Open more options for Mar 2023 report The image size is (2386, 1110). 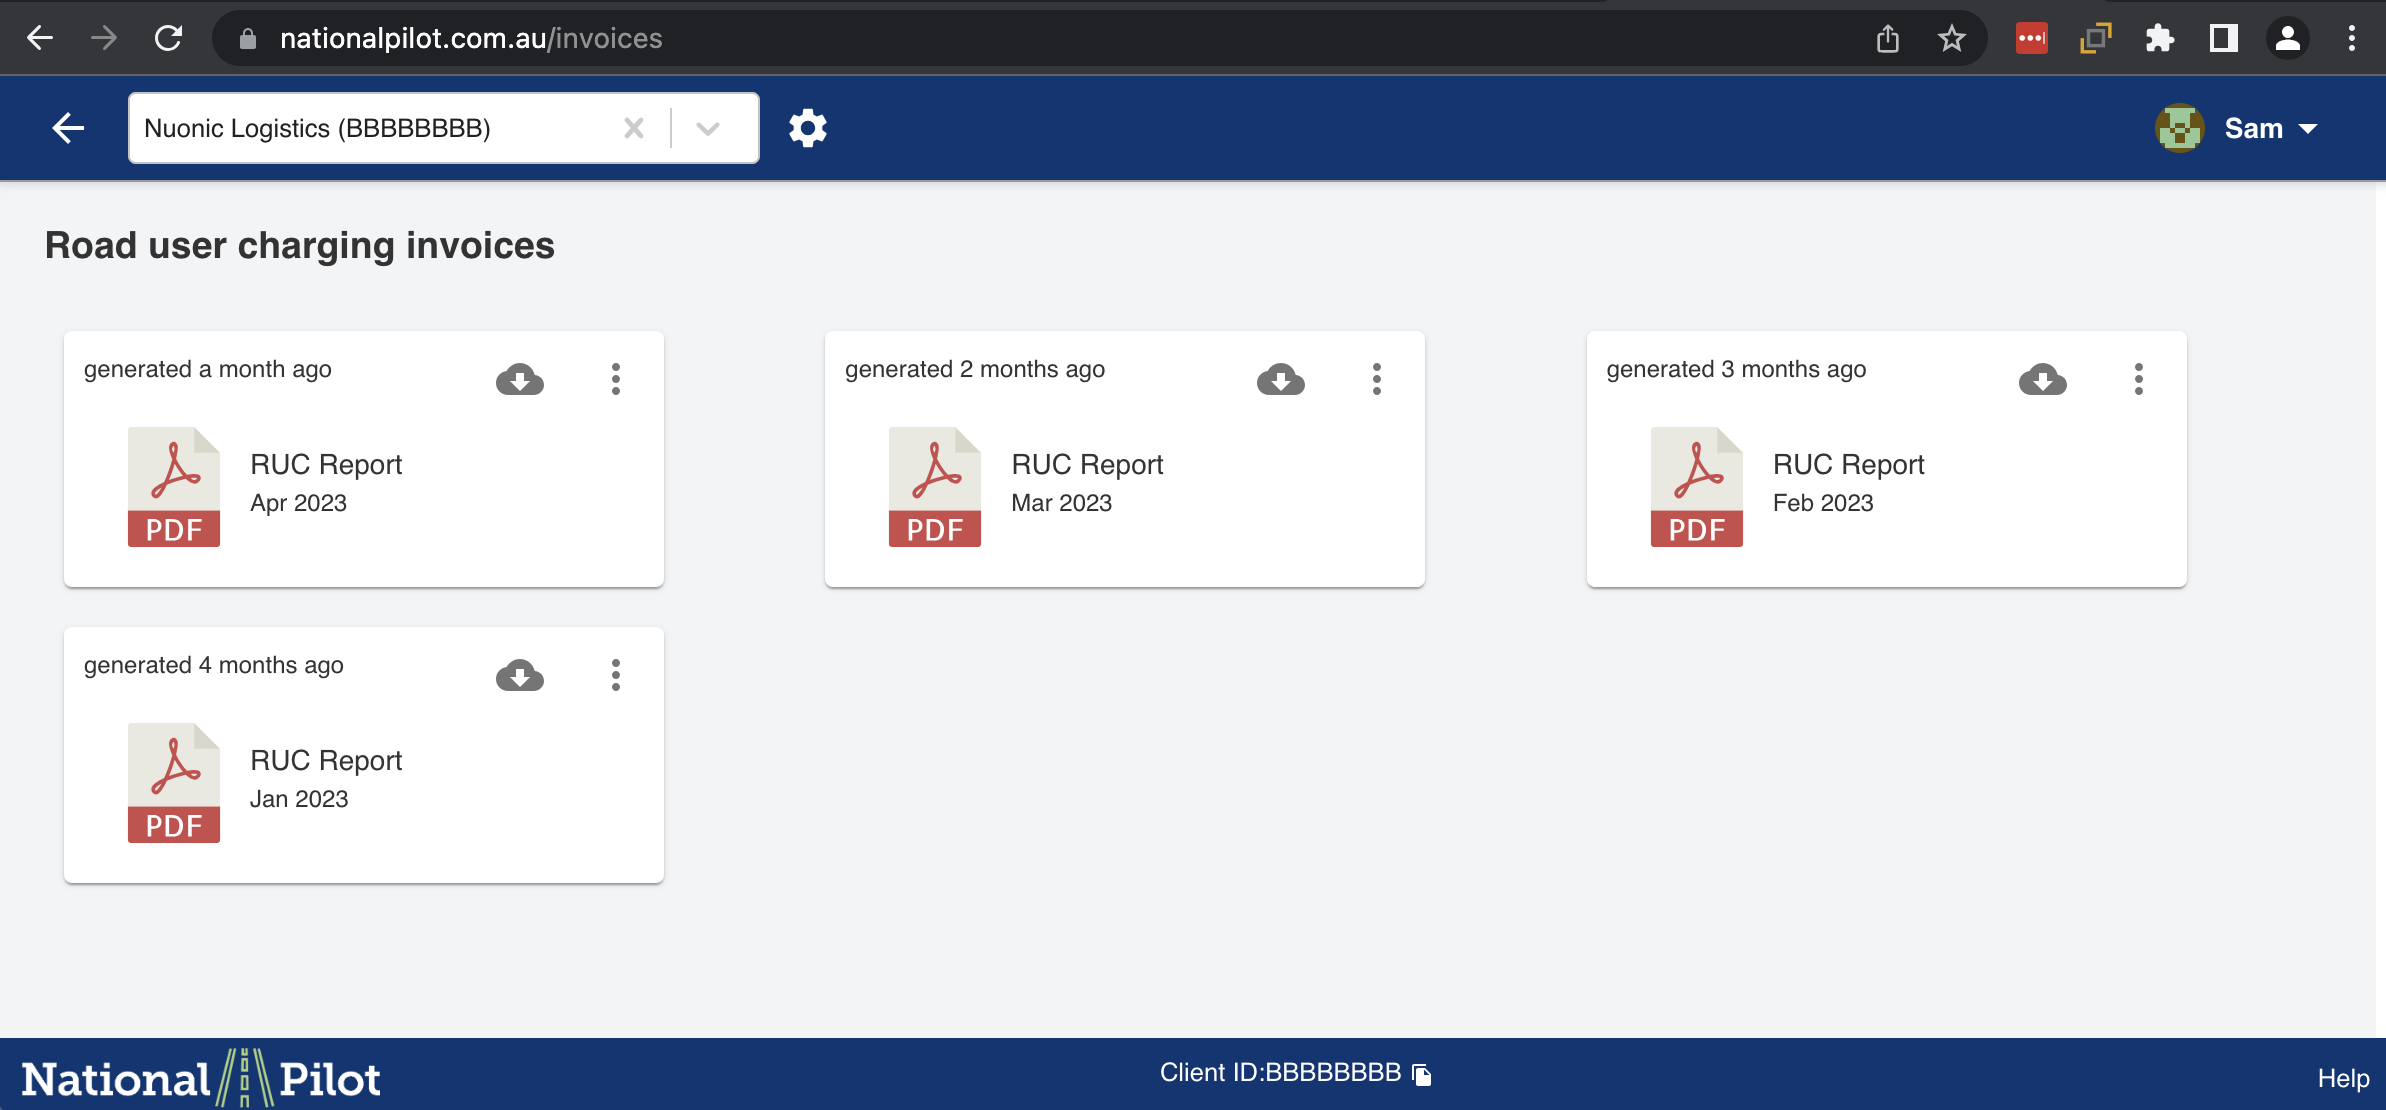click(1377, 379)
